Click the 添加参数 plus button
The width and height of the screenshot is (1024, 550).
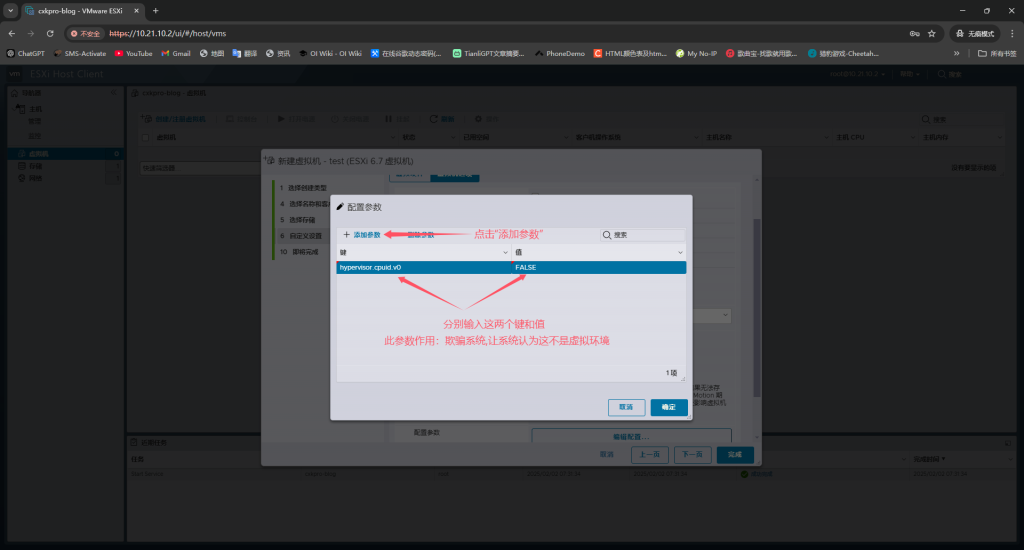(x=361, y=235)
